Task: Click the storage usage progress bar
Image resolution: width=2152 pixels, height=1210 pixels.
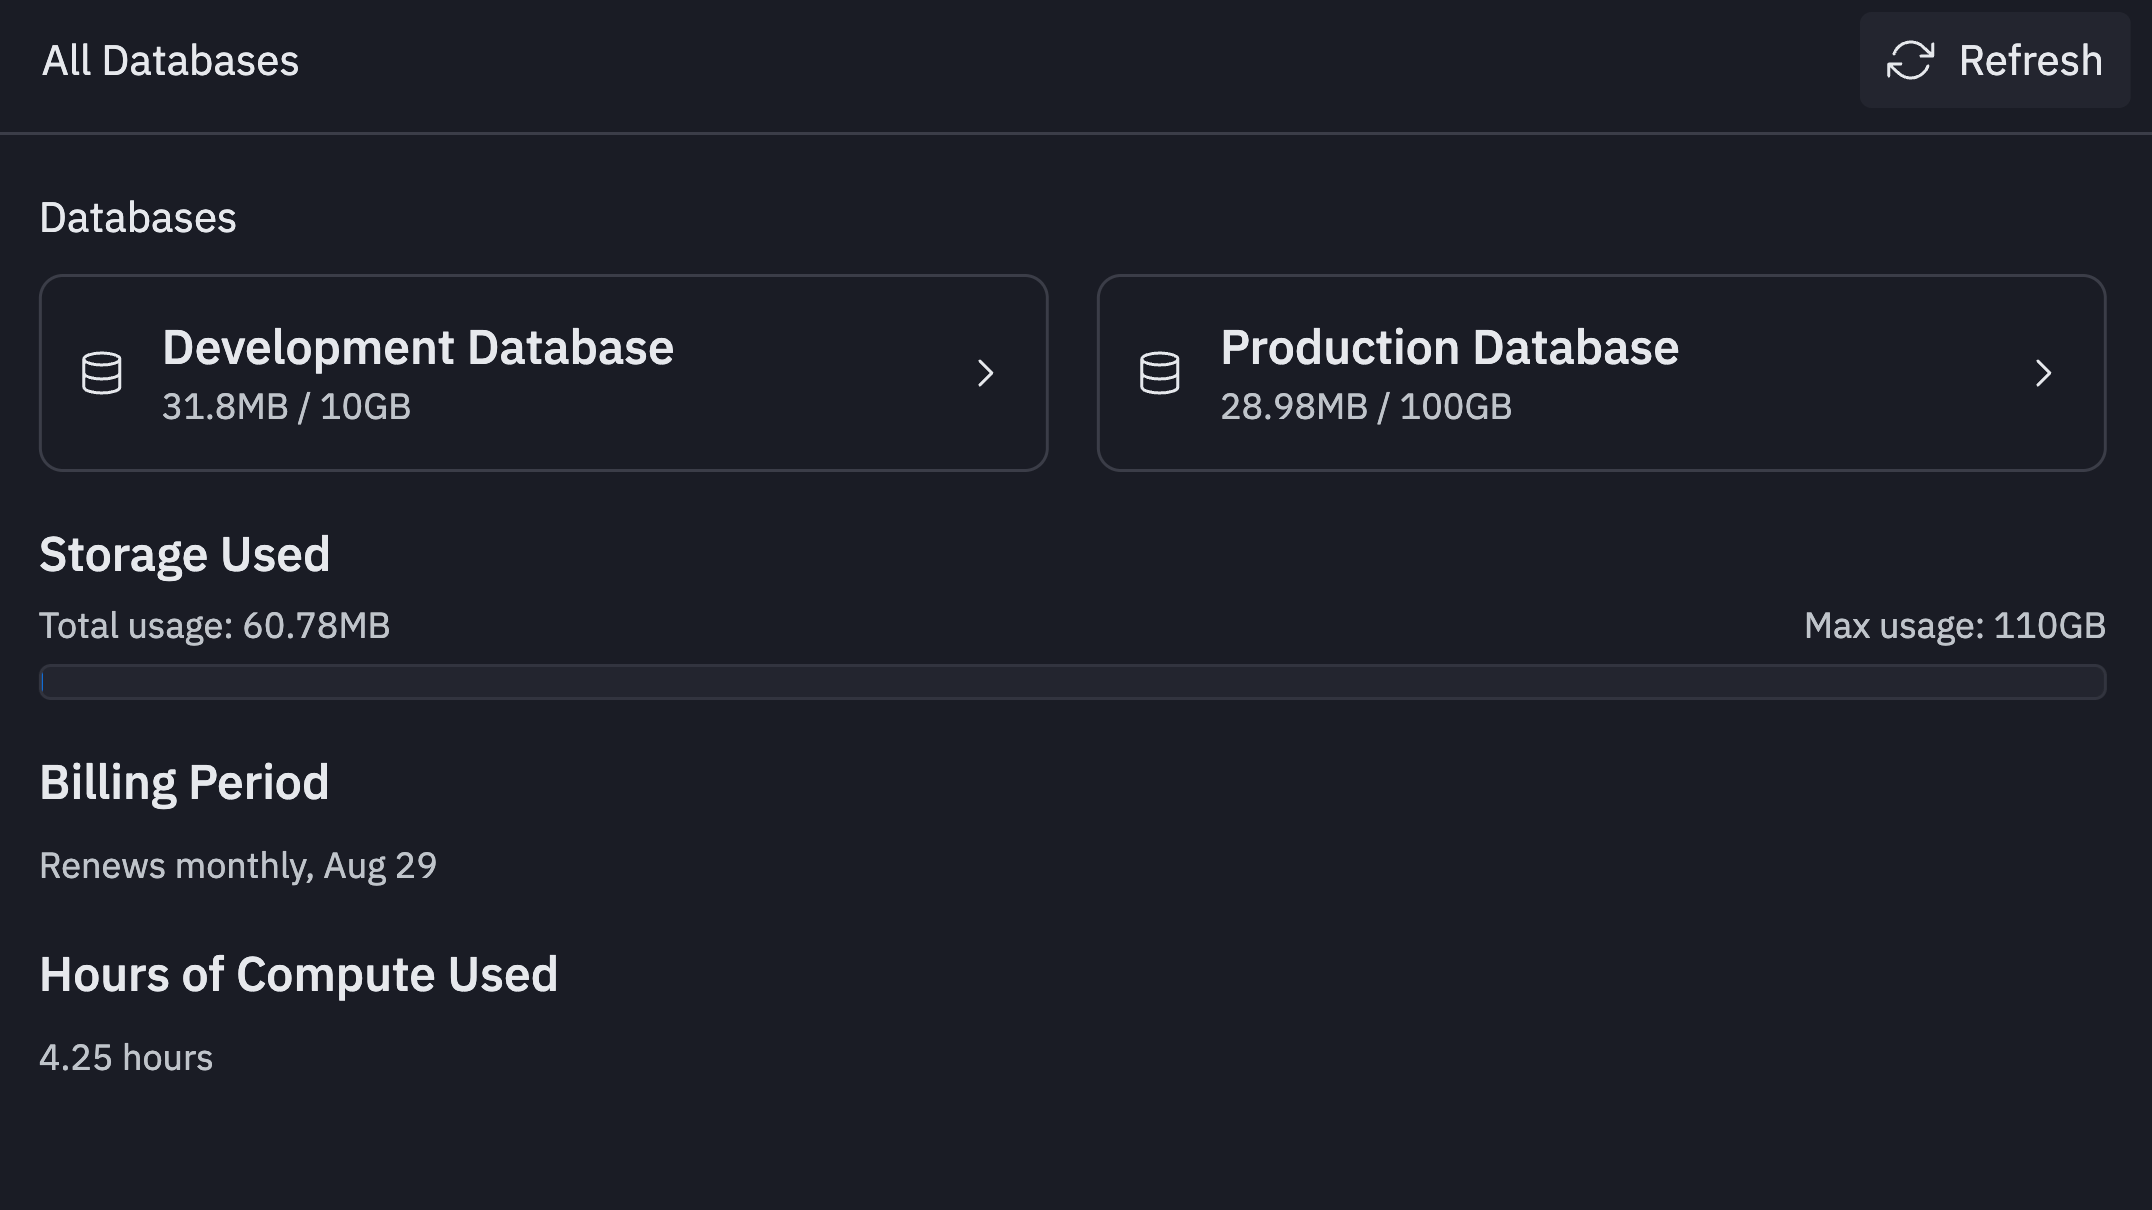Action: [1072, 682]
